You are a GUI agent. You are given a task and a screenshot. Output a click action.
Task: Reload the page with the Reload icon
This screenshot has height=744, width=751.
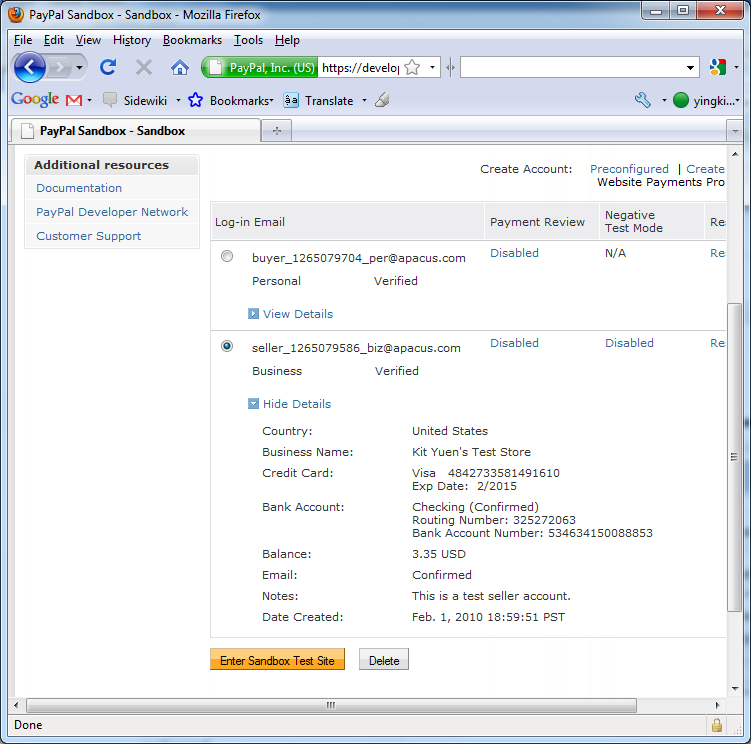pos(108,67)
